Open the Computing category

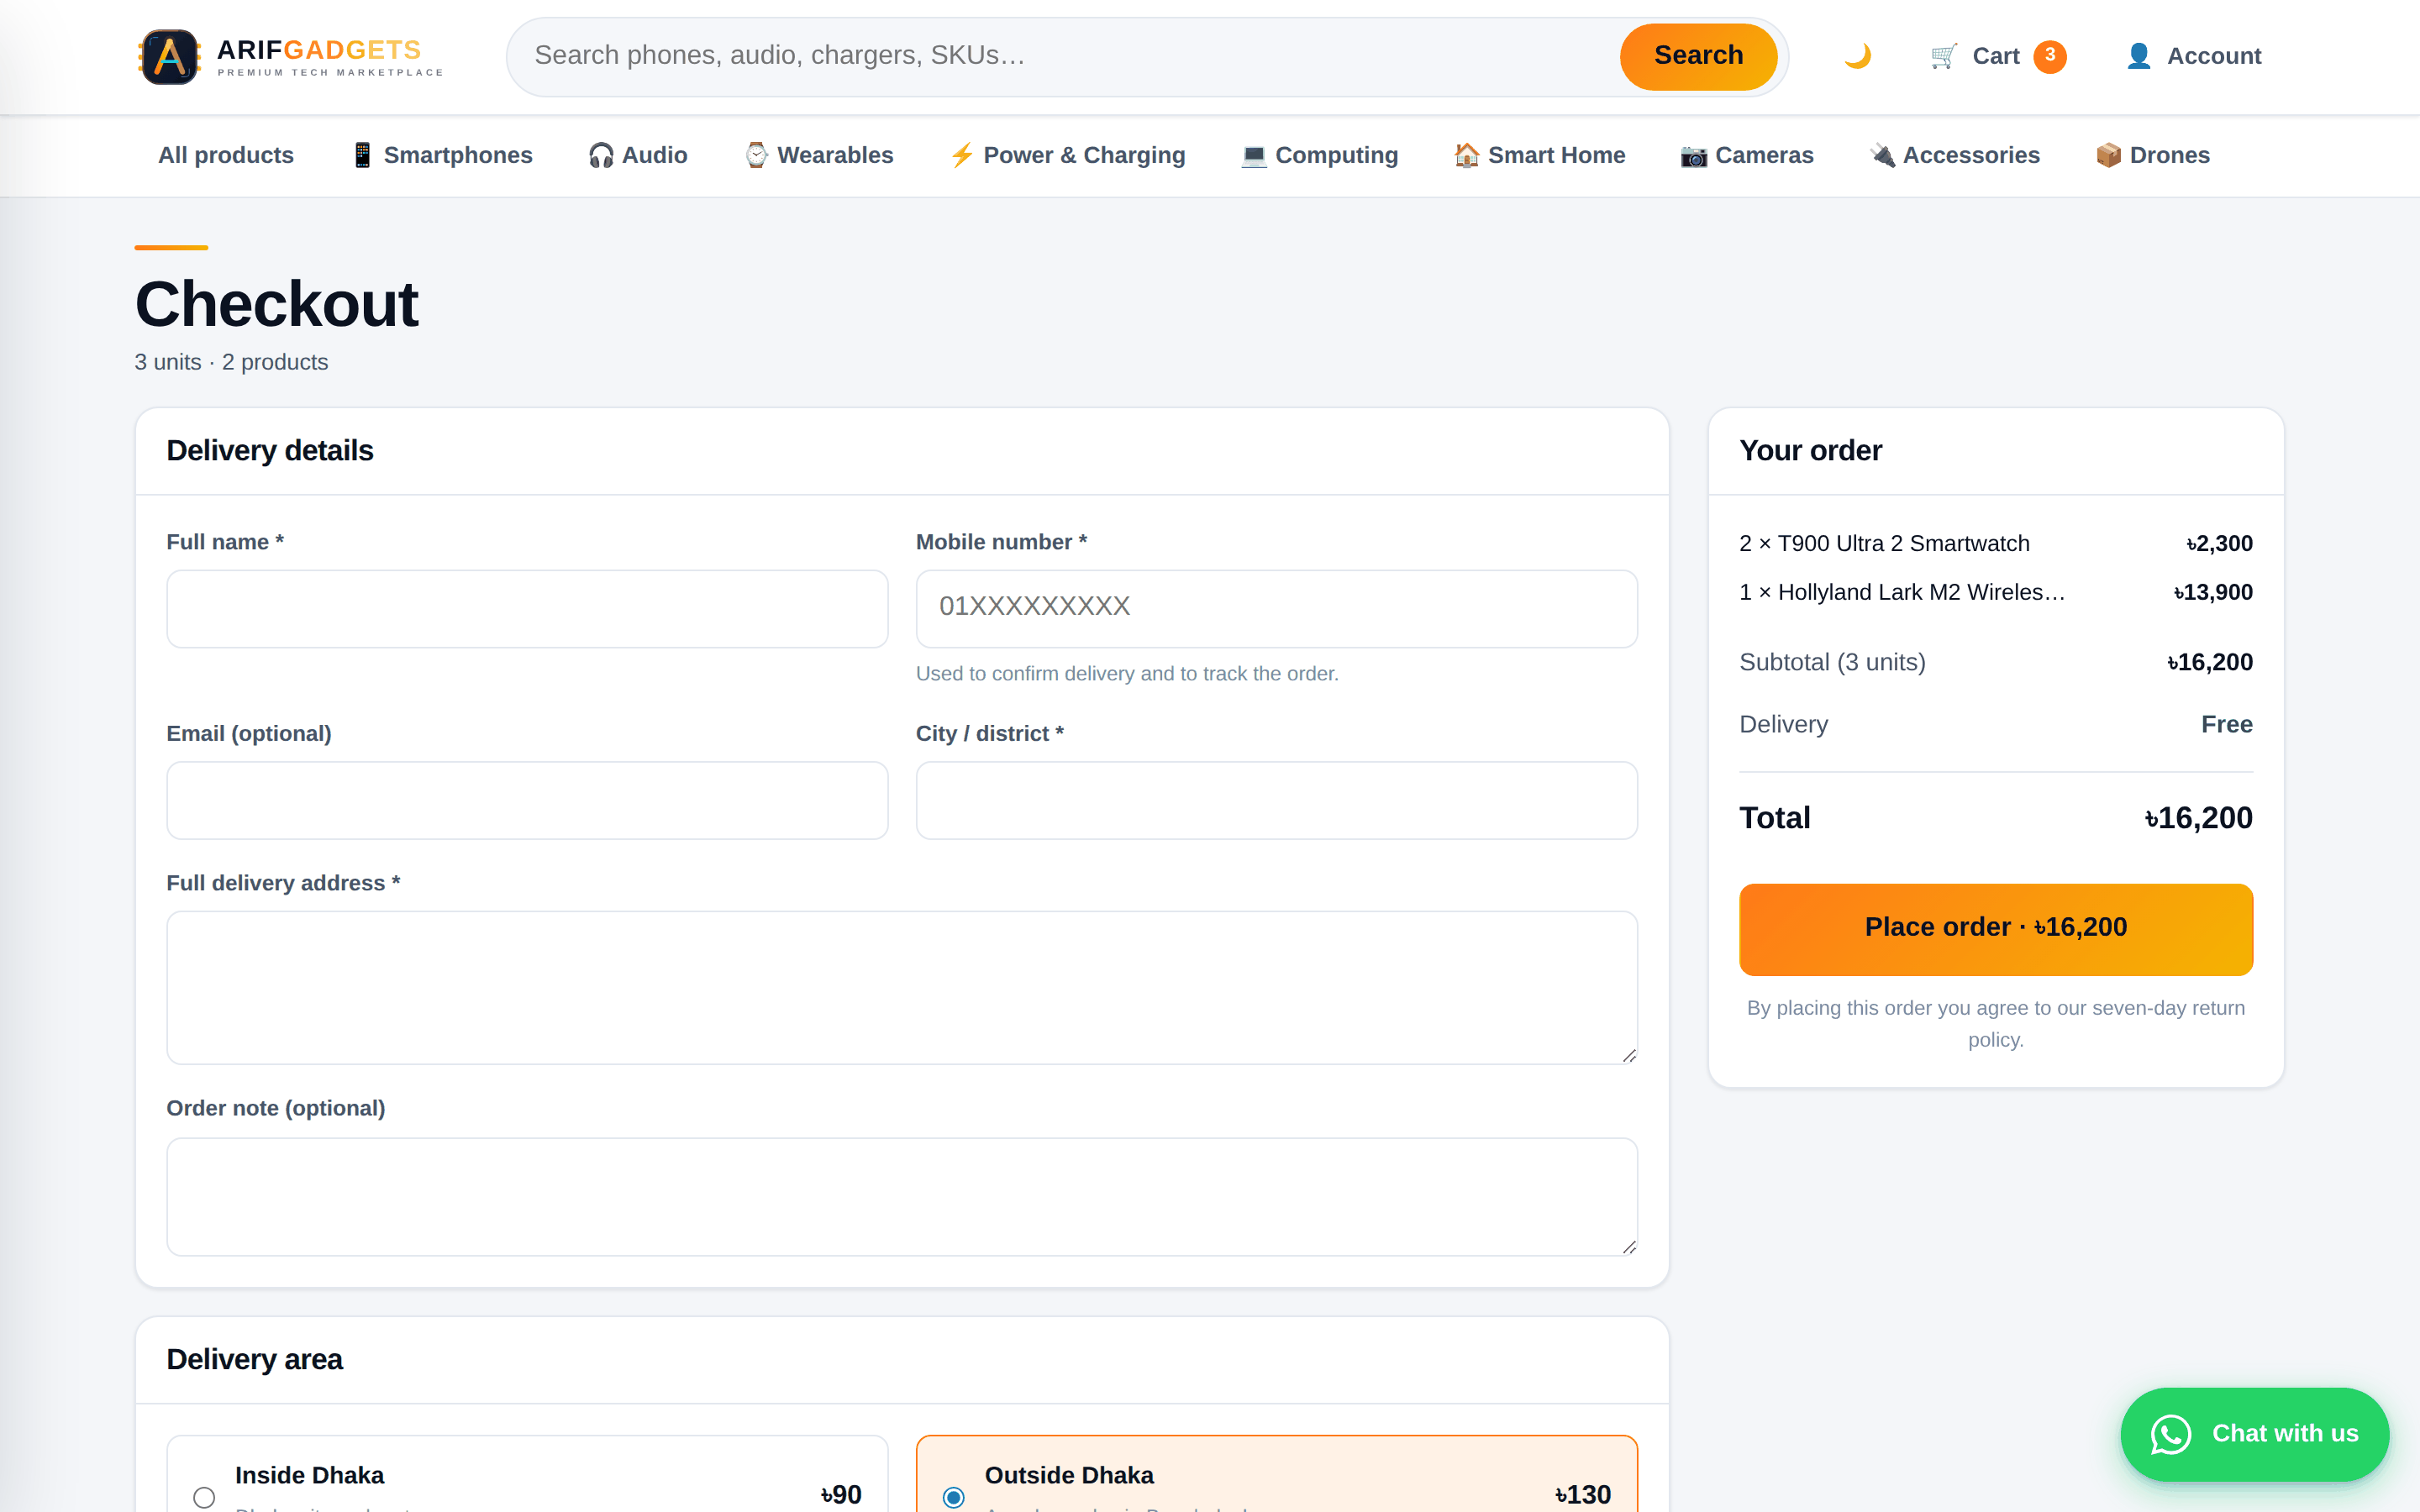pyautogui.click(x=1320, y=155)
